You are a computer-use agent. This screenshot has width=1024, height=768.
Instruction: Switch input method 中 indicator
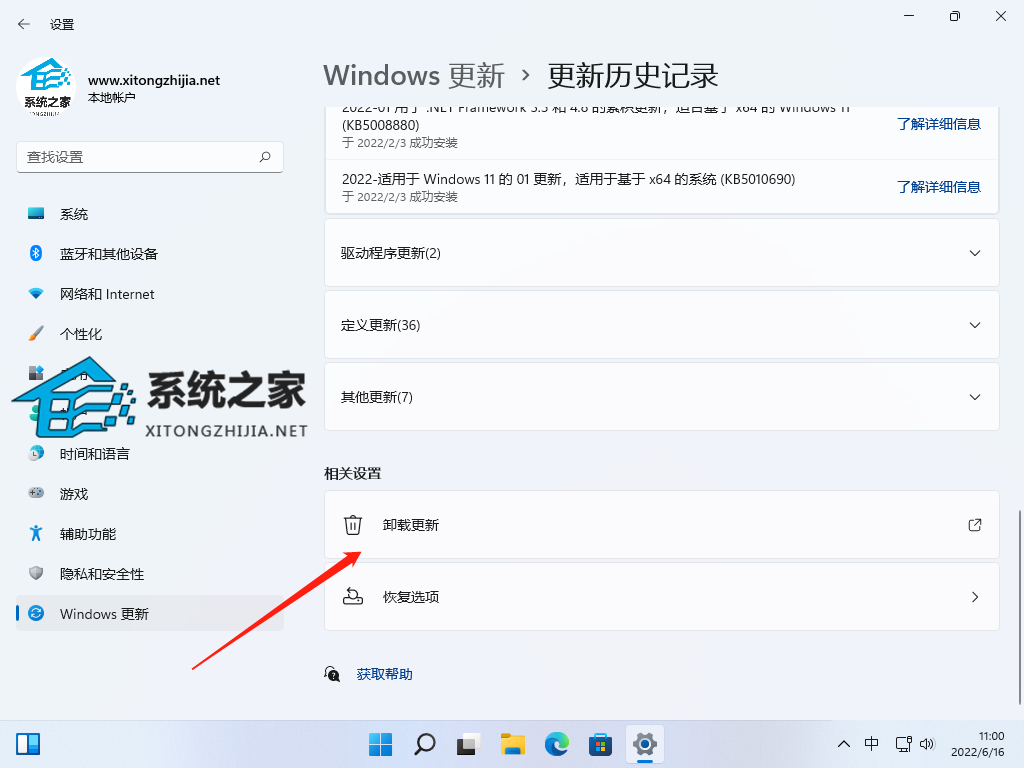pyautogui.click(x=872, y=744)
